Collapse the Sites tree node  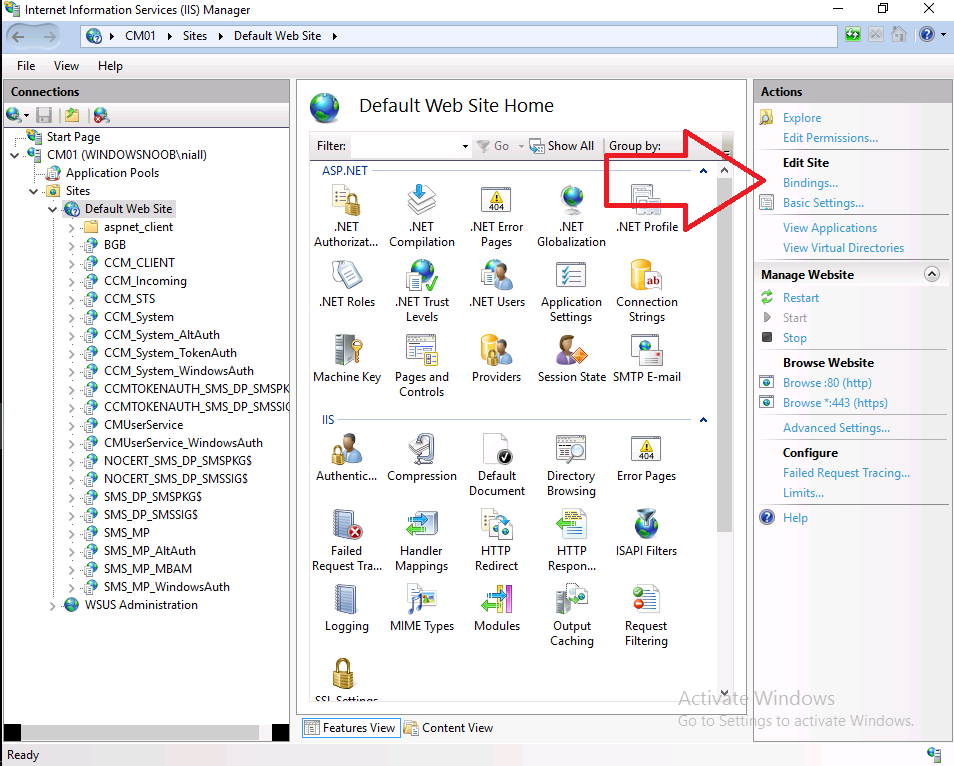[x=33, y=192]
